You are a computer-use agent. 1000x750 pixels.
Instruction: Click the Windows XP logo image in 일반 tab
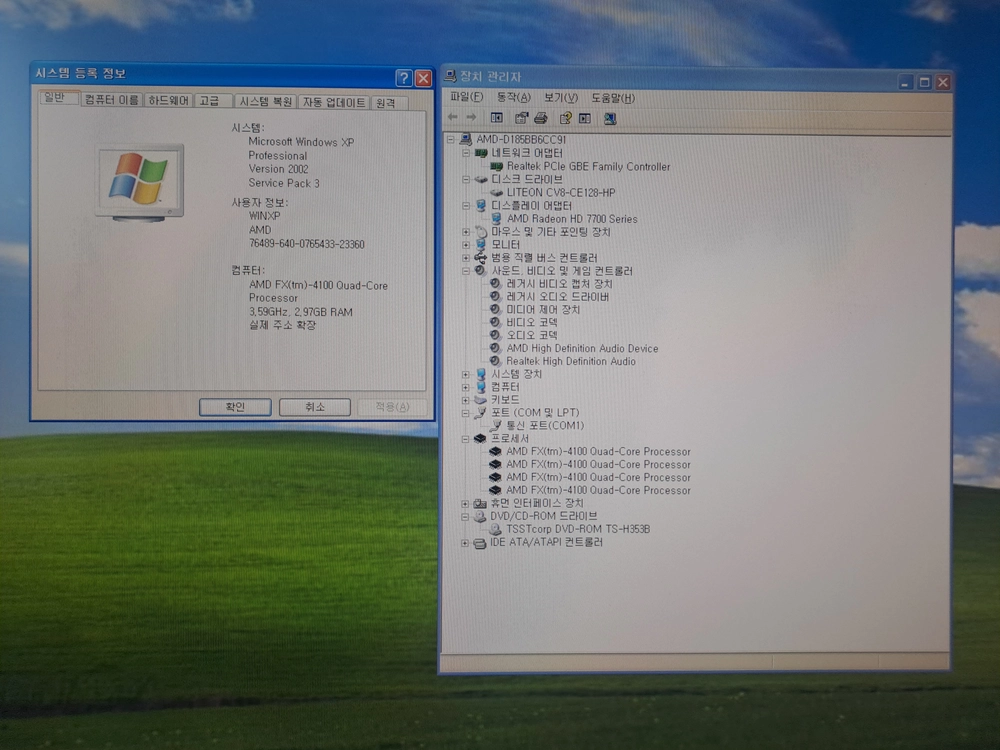pyautogui.click(x=140, y=182)
